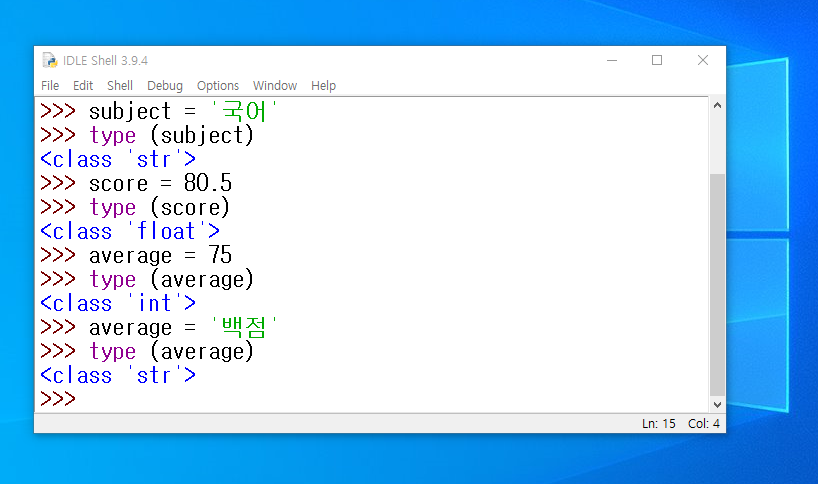Click the empty prompt on the last line

pos(58,399)
